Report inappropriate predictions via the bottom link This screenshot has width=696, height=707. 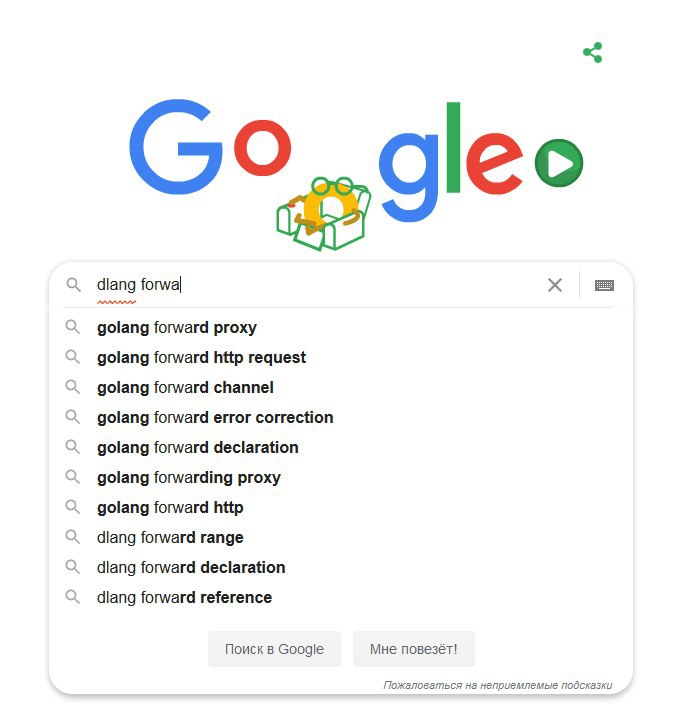point(497,685)
